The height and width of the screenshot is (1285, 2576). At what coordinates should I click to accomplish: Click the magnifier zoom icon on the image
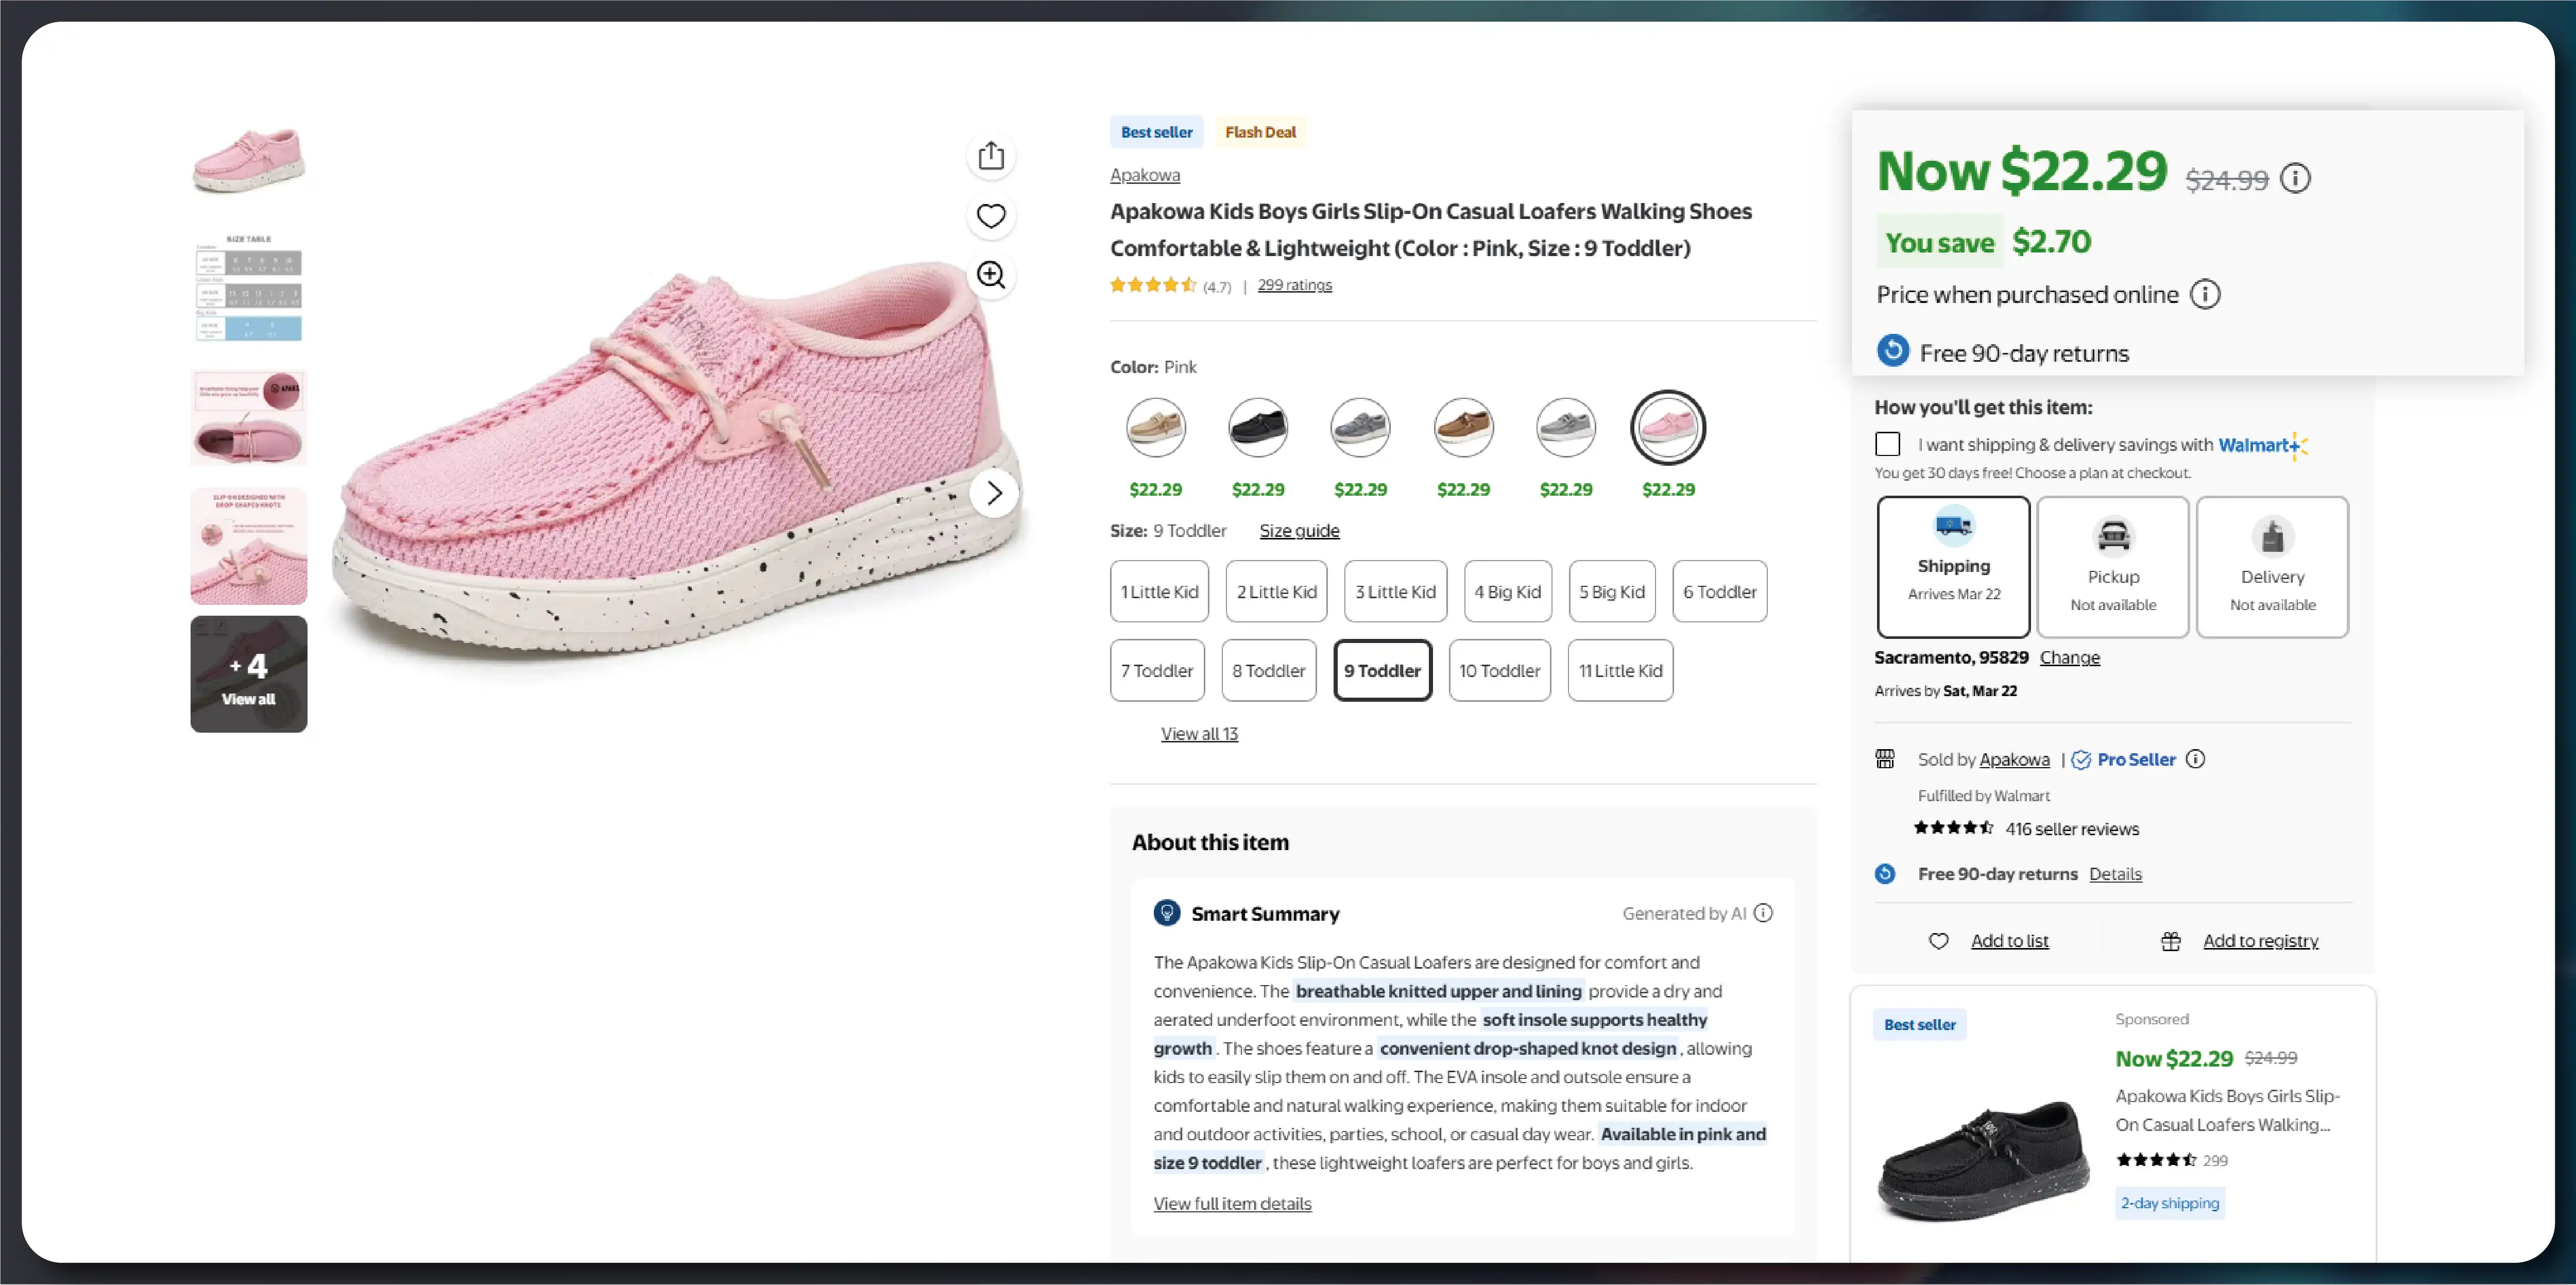click(x=990, y=275)
